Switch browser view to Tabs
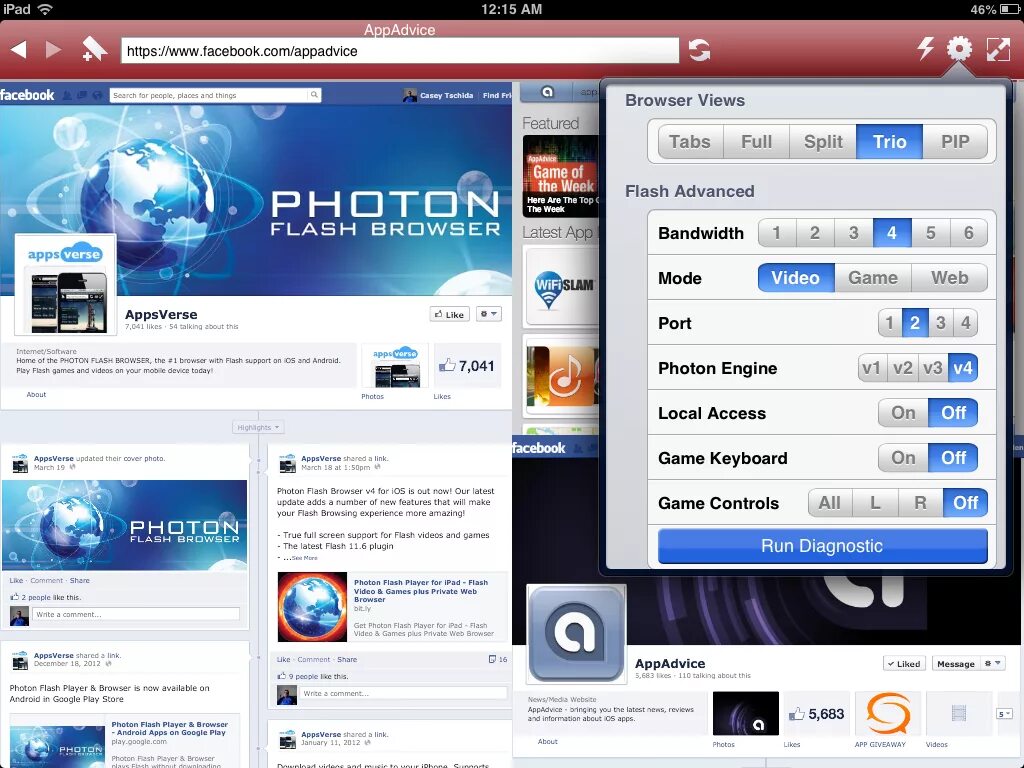This screenshot has width=1024, height=768. pyautogui.click(x=690, y=142)
